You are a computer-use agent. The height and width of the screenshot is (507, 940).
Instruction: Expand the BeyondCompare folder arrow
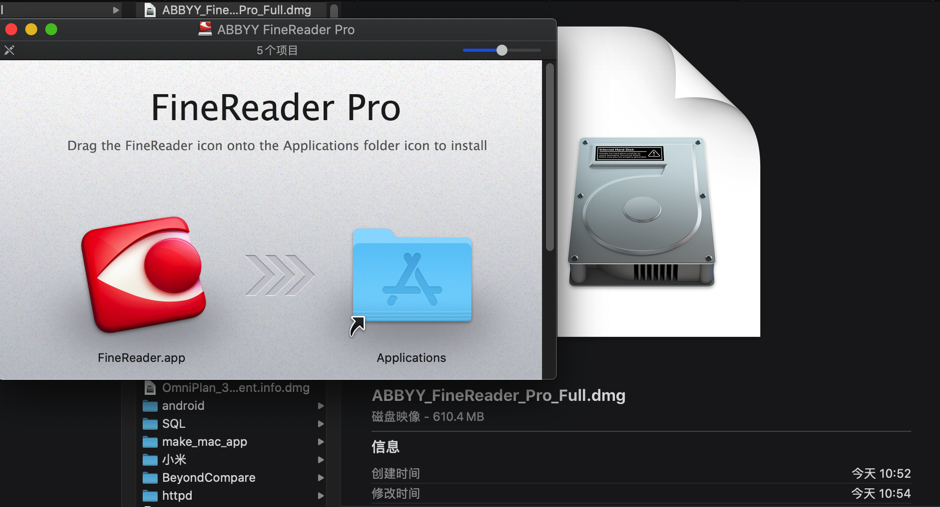321,478
